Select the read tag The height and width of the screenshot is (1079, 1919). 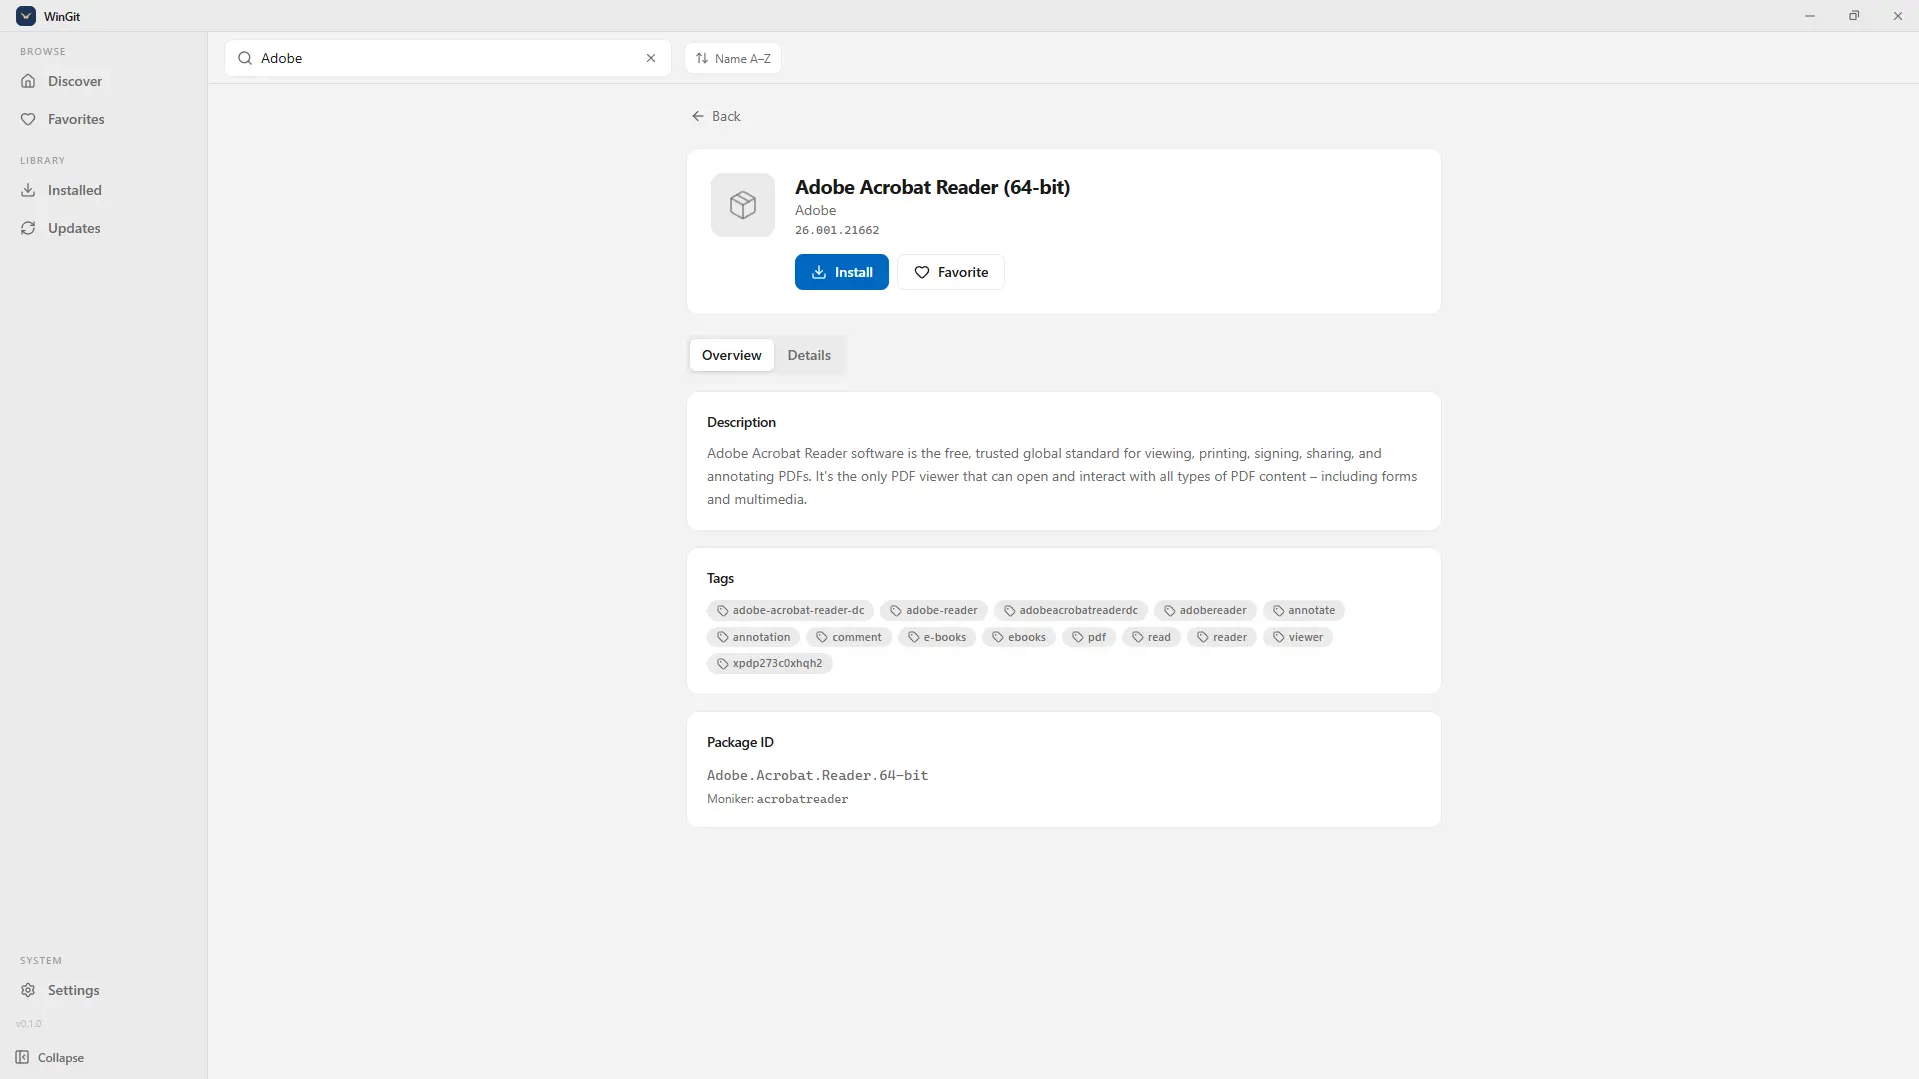tap(1151, 637)
